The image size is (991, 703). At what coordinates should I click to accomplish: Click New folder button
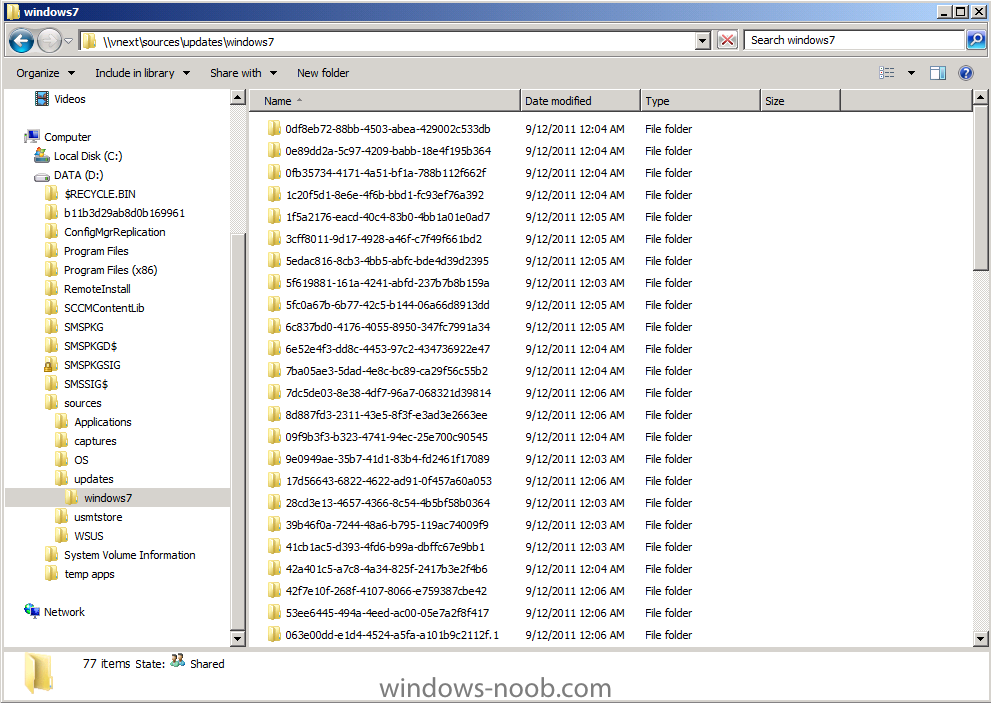[323, 73]
